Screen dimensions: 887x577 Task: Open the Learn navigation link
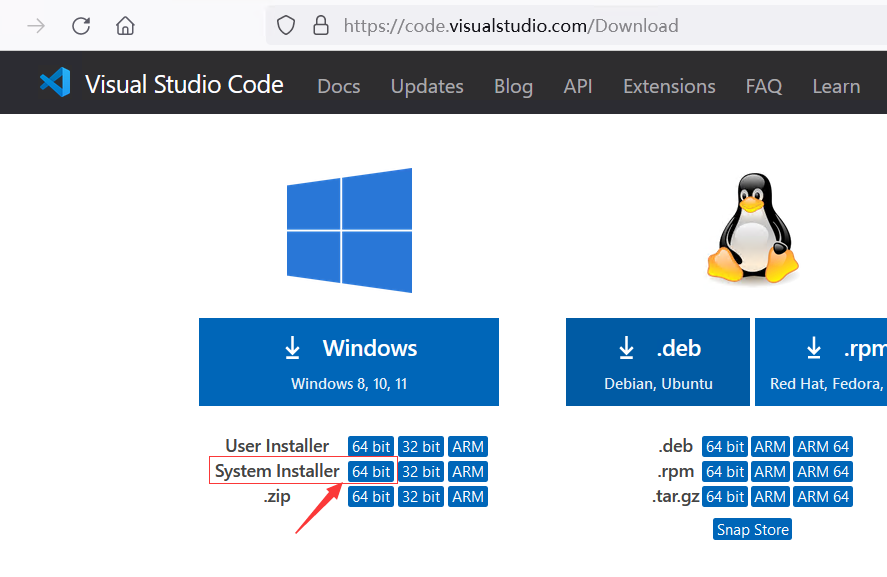coord(836,86)
